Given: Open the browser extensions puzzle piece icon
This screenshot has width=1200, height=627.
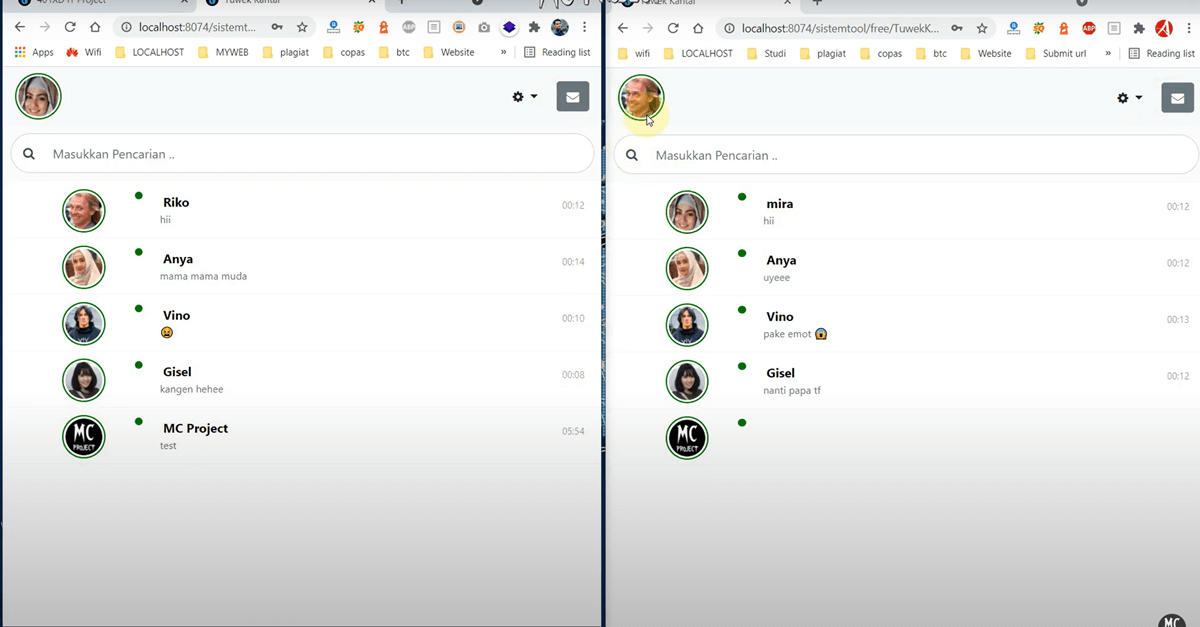Looking at the screenshot, I should tap(533, 28).
